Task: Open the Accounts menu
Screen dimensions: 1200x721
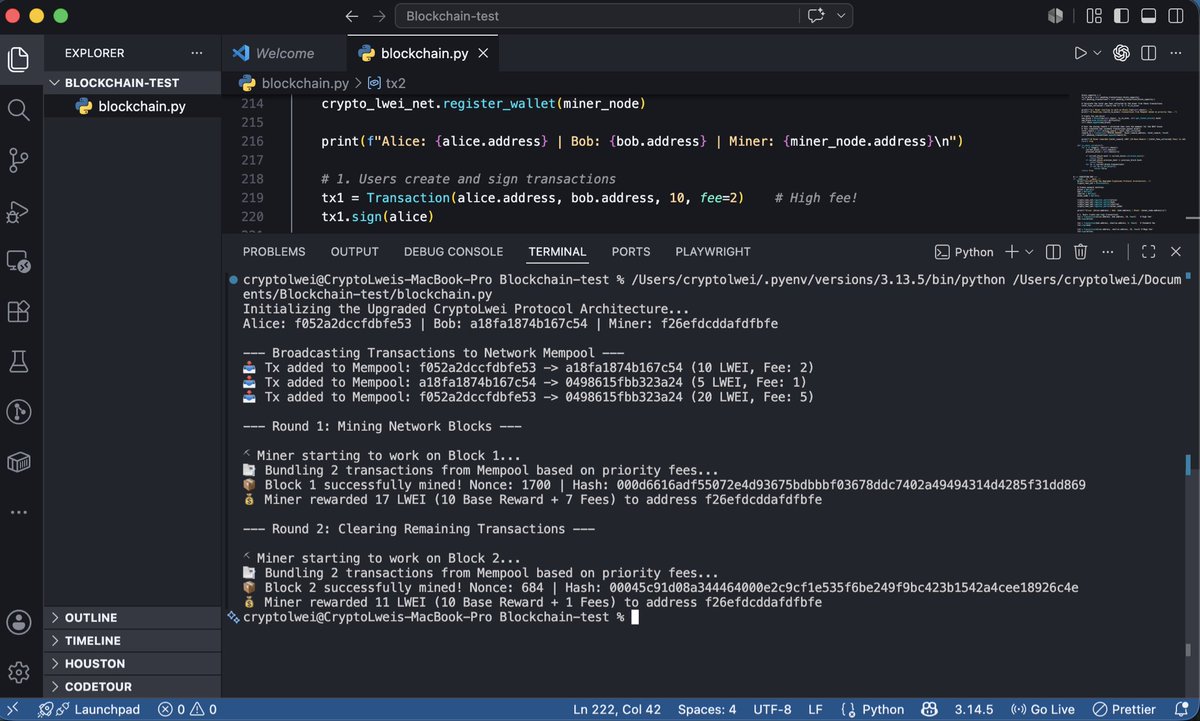Action: coord(18,621)
